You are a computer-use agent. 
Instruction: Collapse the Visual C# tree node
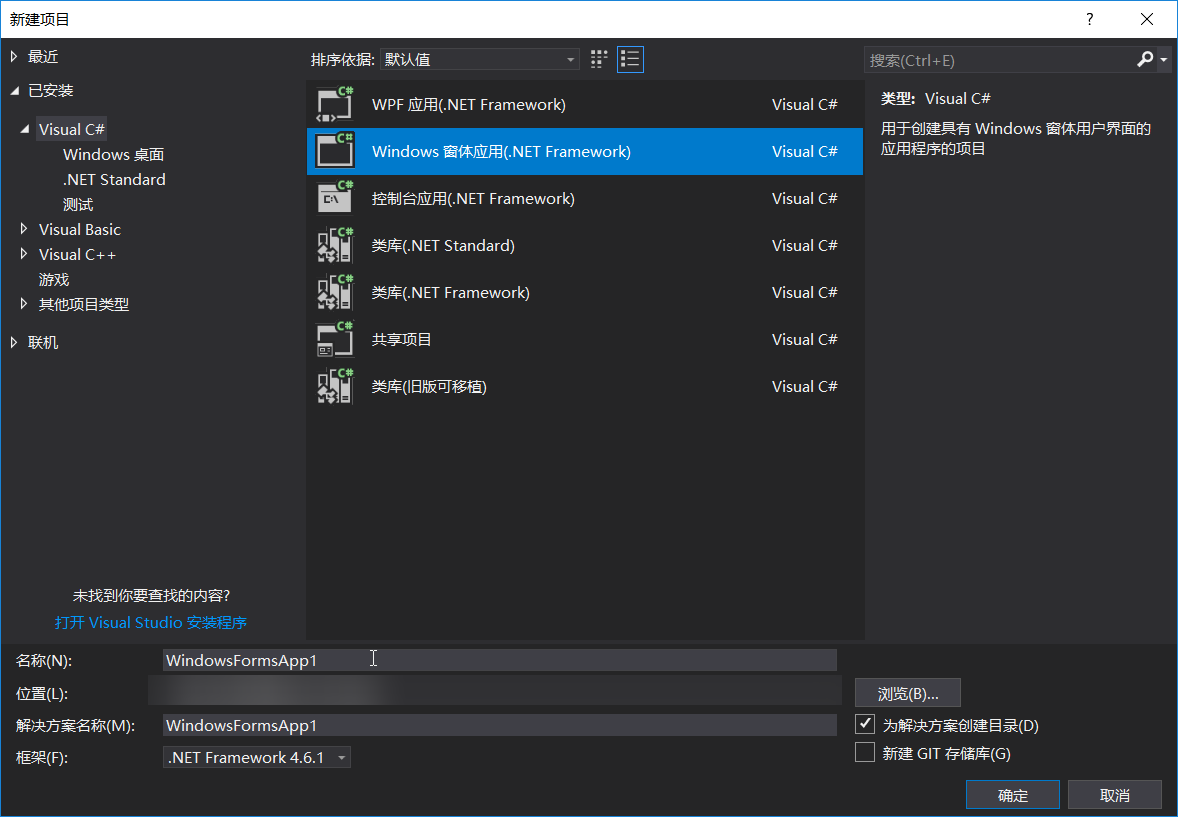click(x=25, y=129)
